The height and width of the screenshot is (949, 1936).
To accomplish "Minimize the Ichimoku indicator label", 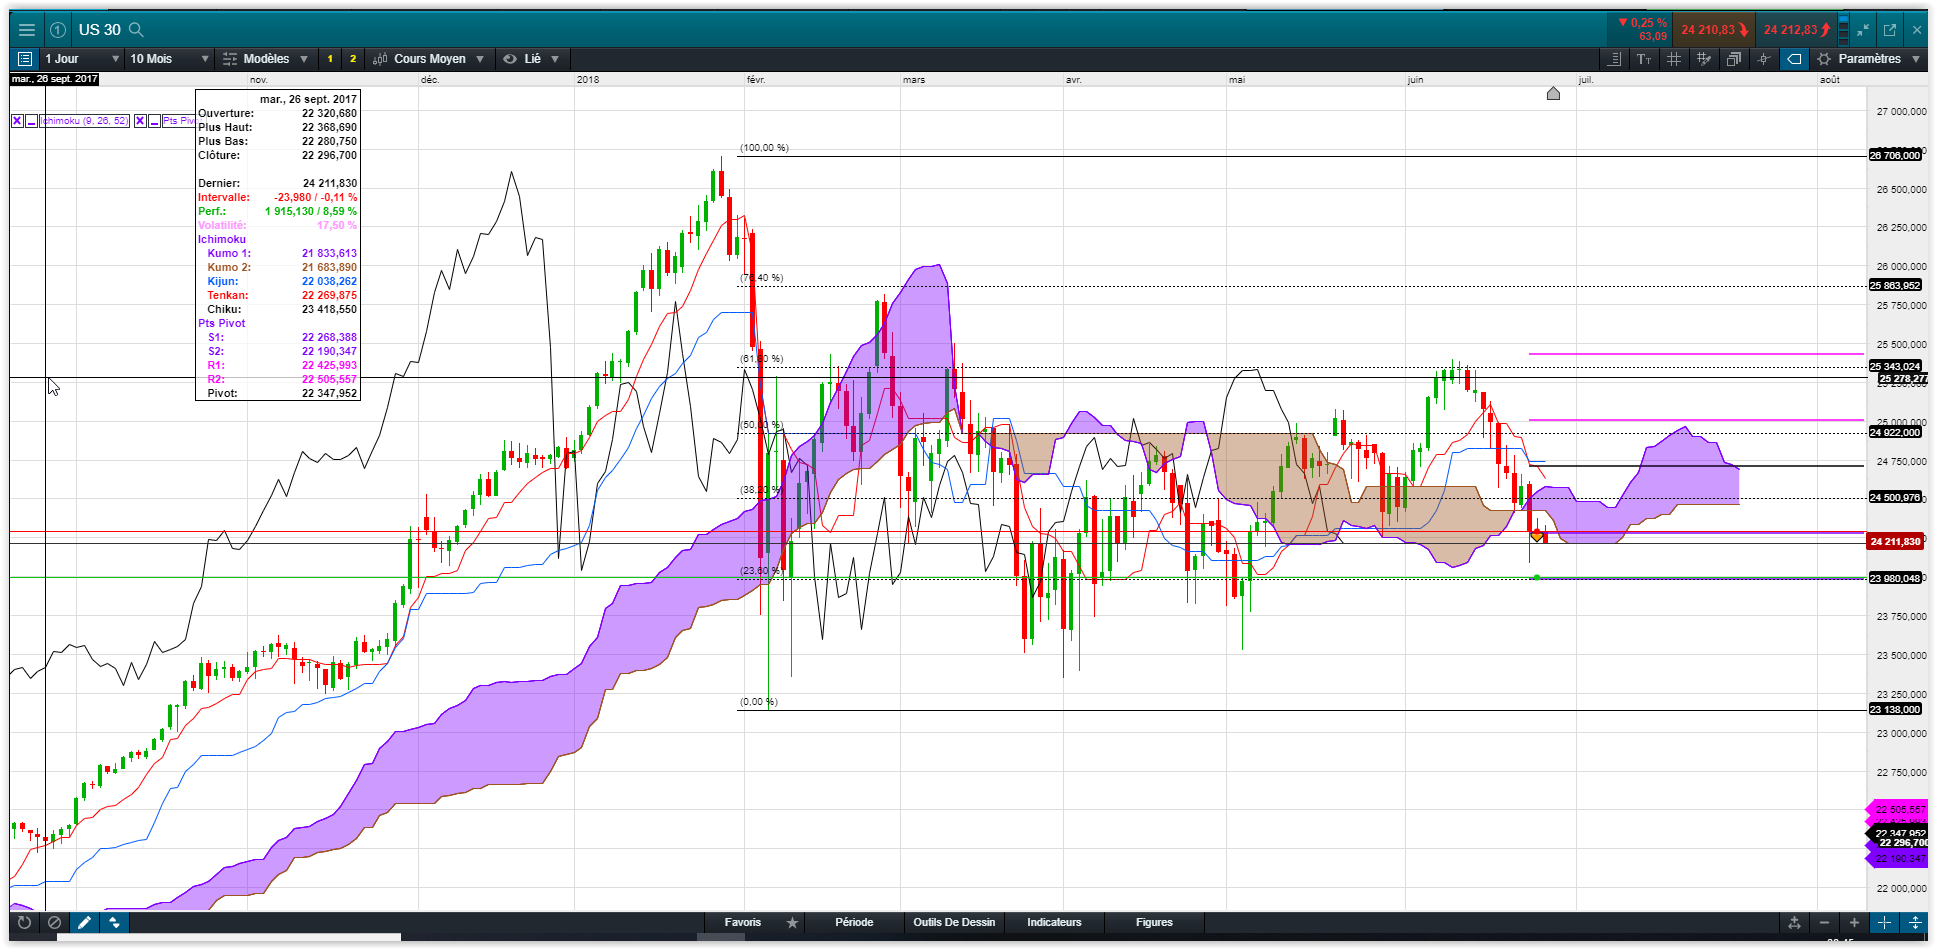I will coord(32,121).
